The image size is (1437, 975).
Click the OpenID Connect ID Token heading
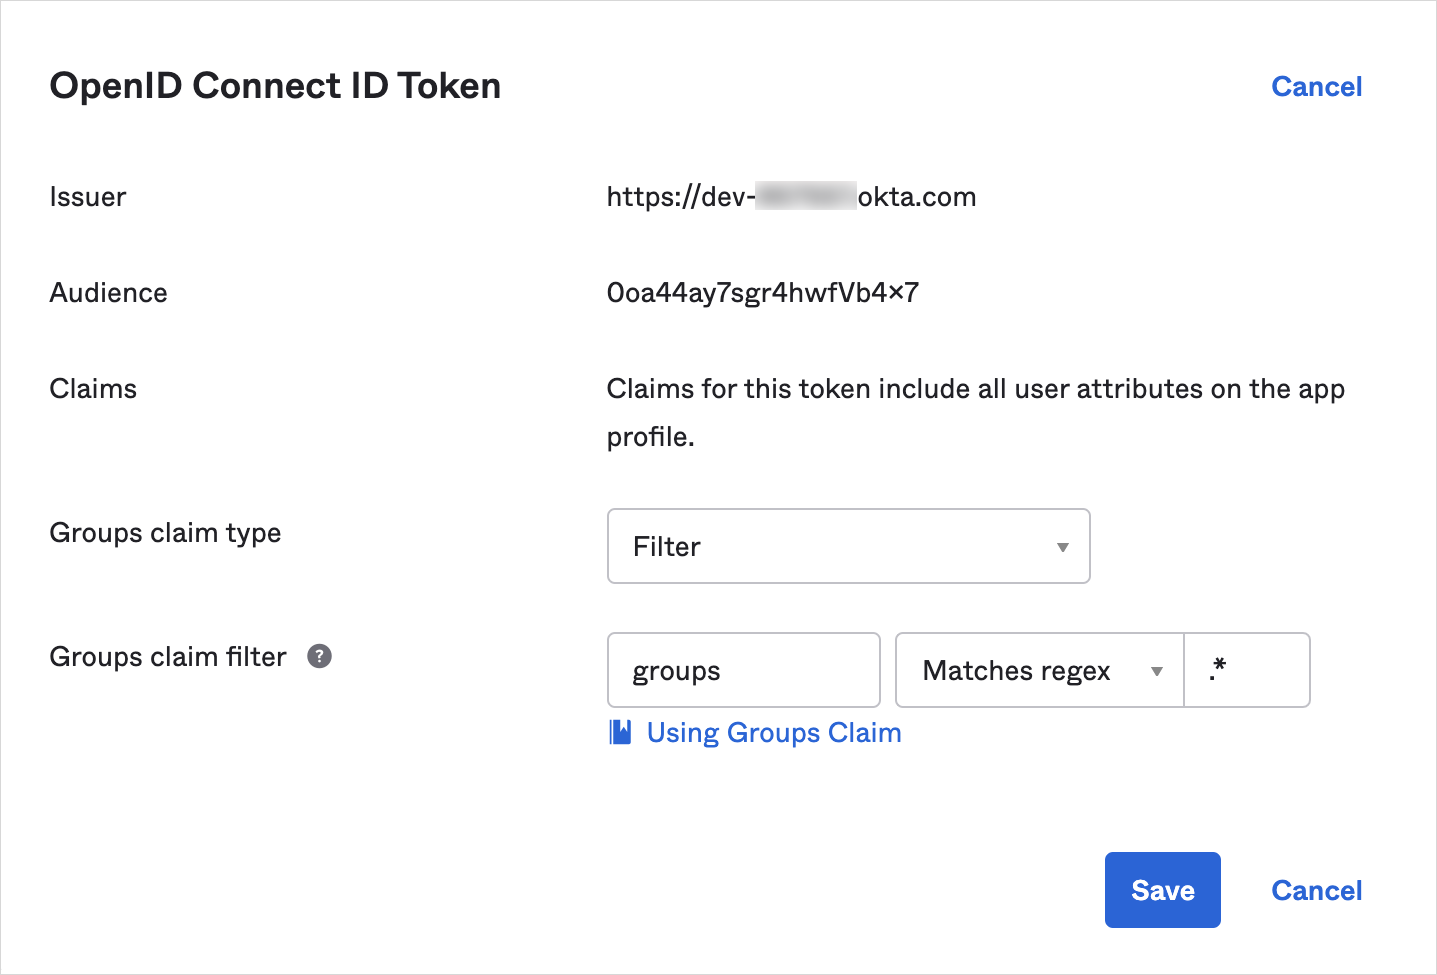coord(275,86)
